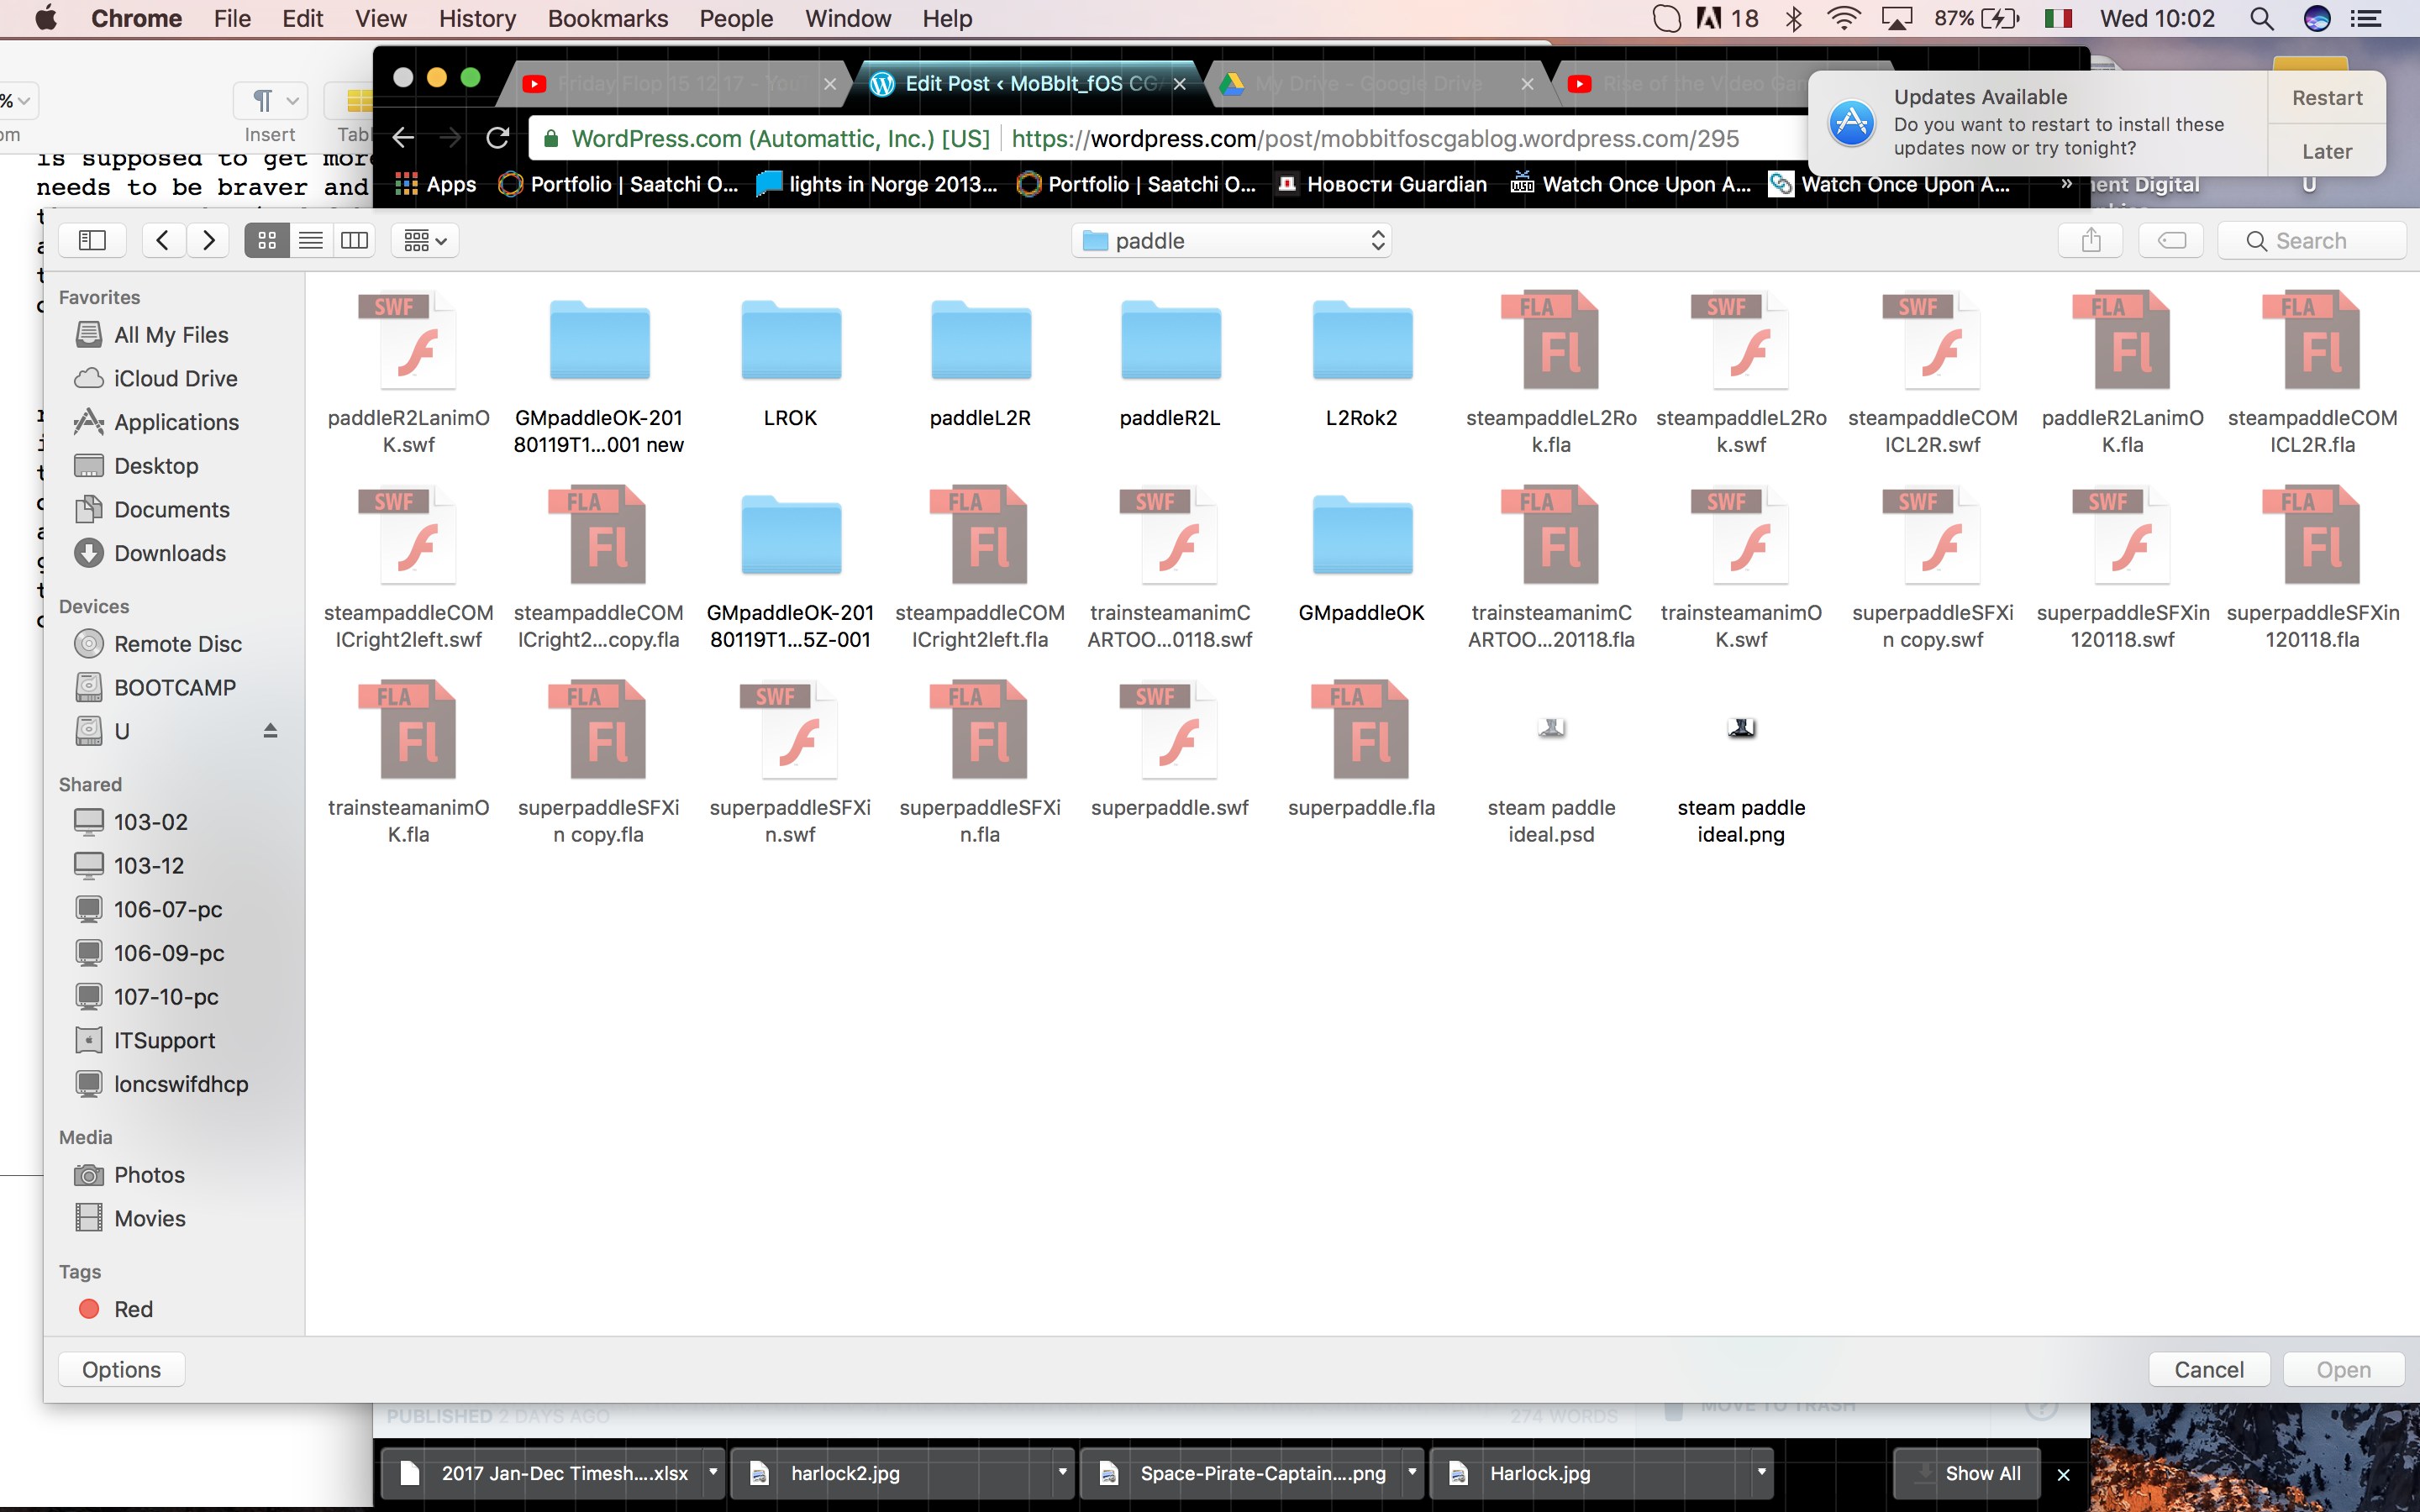Open the Bookmarks menu
Viewport: 2420px width, 1512px height.
[607, 18]
